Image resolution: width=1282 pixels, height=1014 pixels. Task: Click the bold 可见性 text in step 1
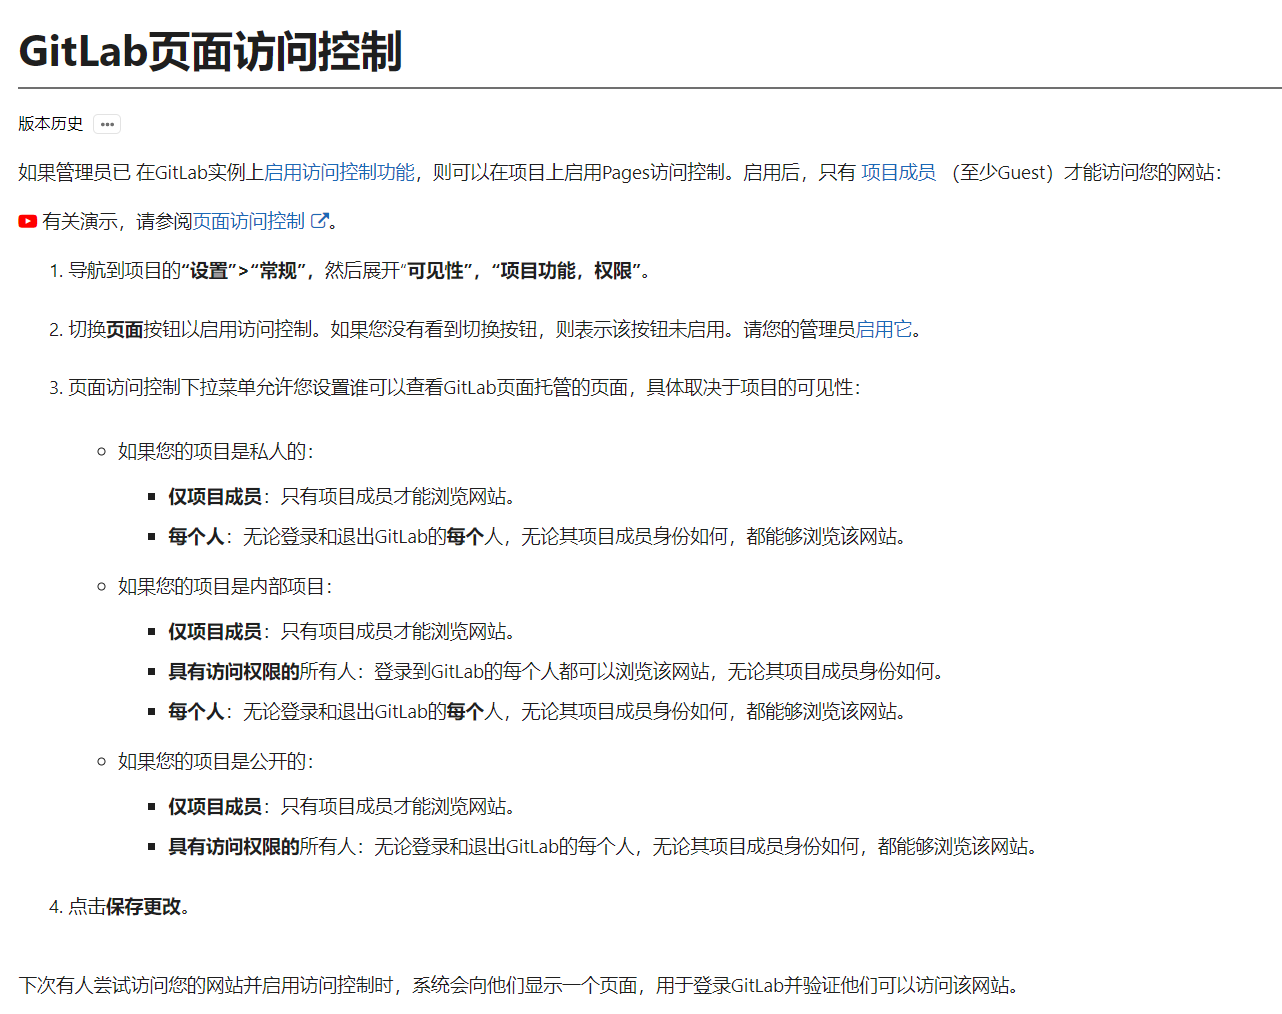click(x=436, y=271)
